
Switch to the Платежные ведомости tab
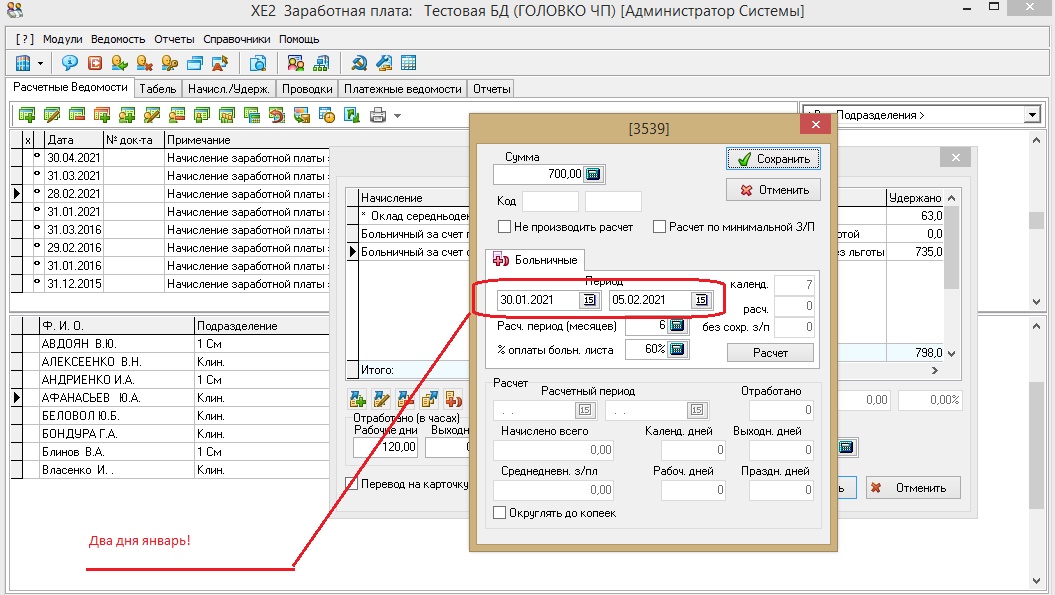403,88
